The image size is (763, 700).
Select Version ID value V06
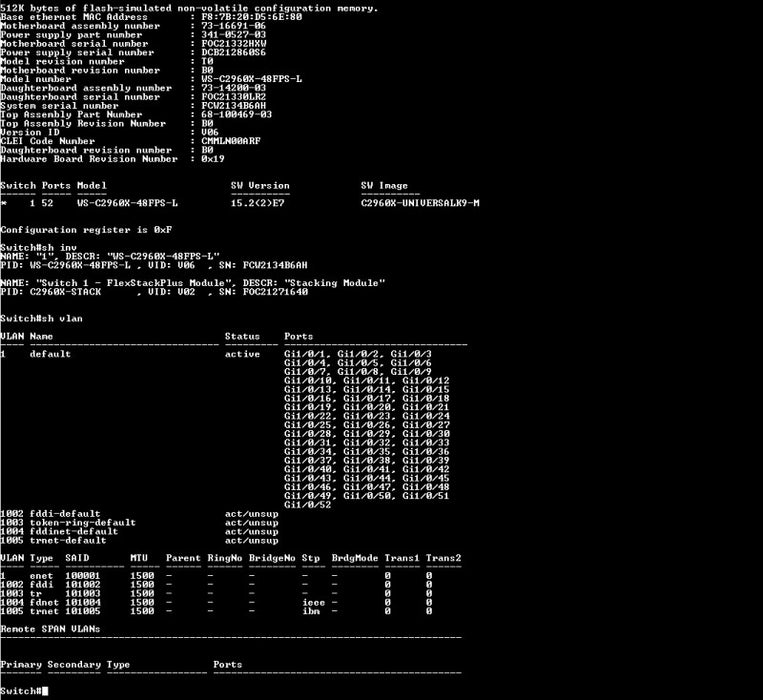(x=210, y=132)
